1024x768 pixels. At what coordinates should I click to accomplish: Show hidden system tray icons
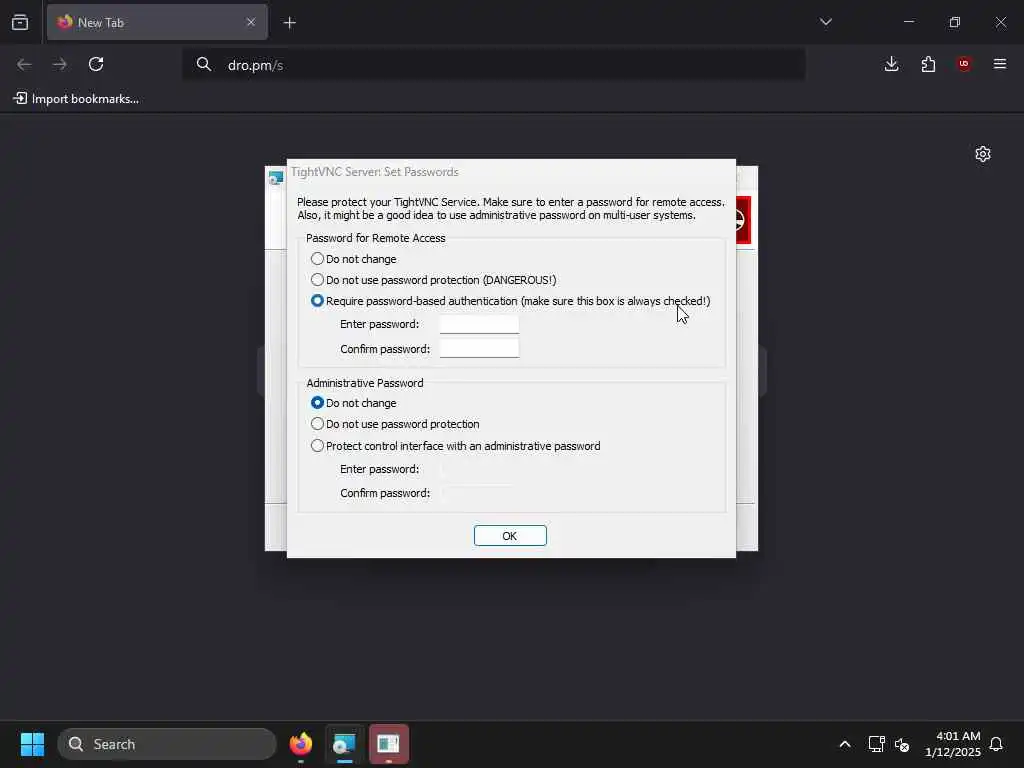pyautogui.click(x=844, y=744)
